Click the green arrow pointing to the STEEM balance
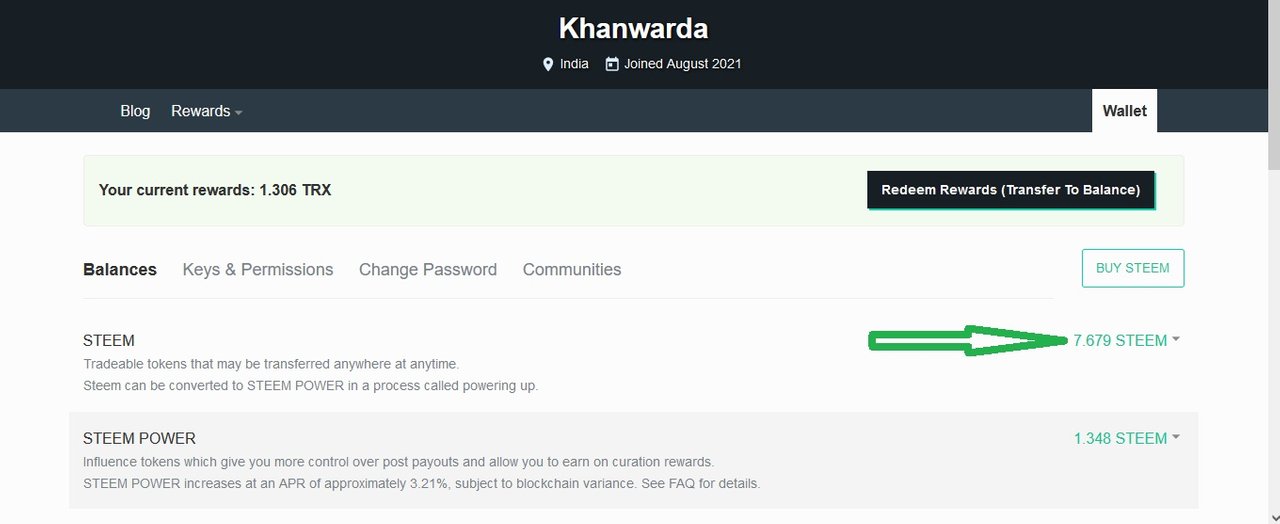Viewport: 1280px width, 524px height. (968, 340)
